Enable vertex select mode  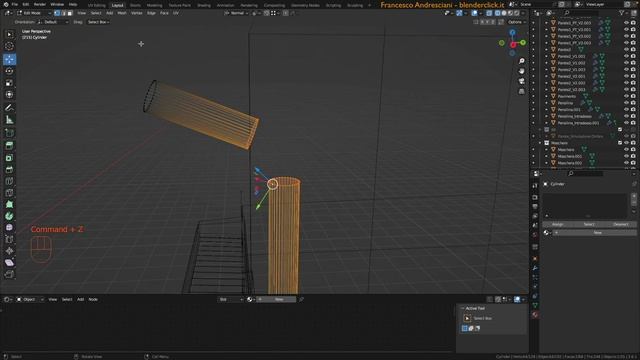coord(57,13)
